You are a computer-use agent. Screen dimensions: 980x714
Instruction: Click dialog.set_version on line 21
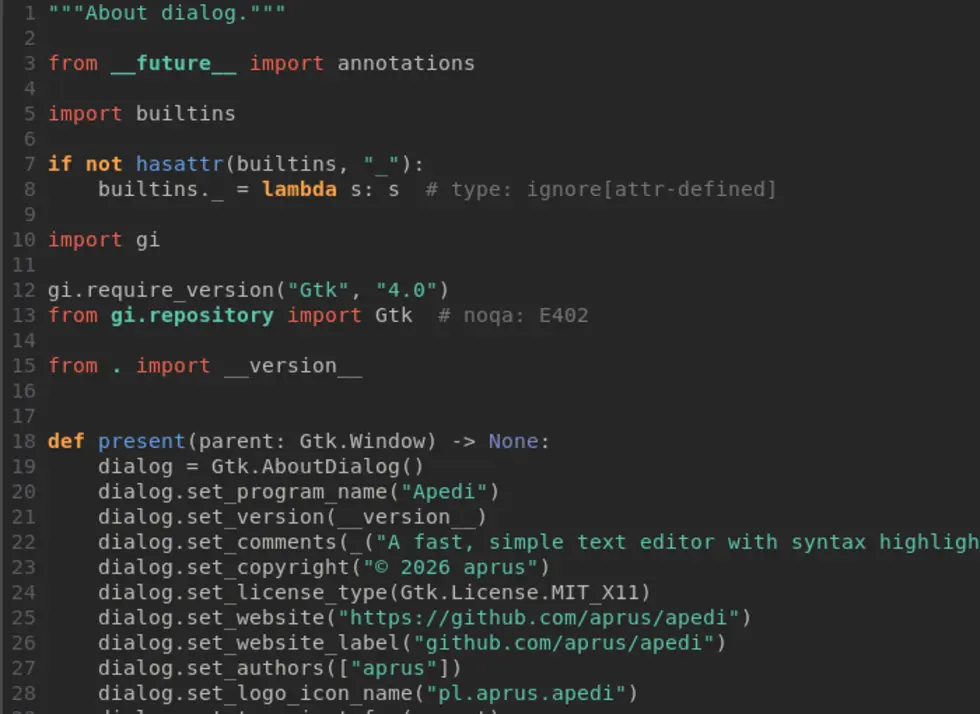pyautogui.click(x=211, y=517)
